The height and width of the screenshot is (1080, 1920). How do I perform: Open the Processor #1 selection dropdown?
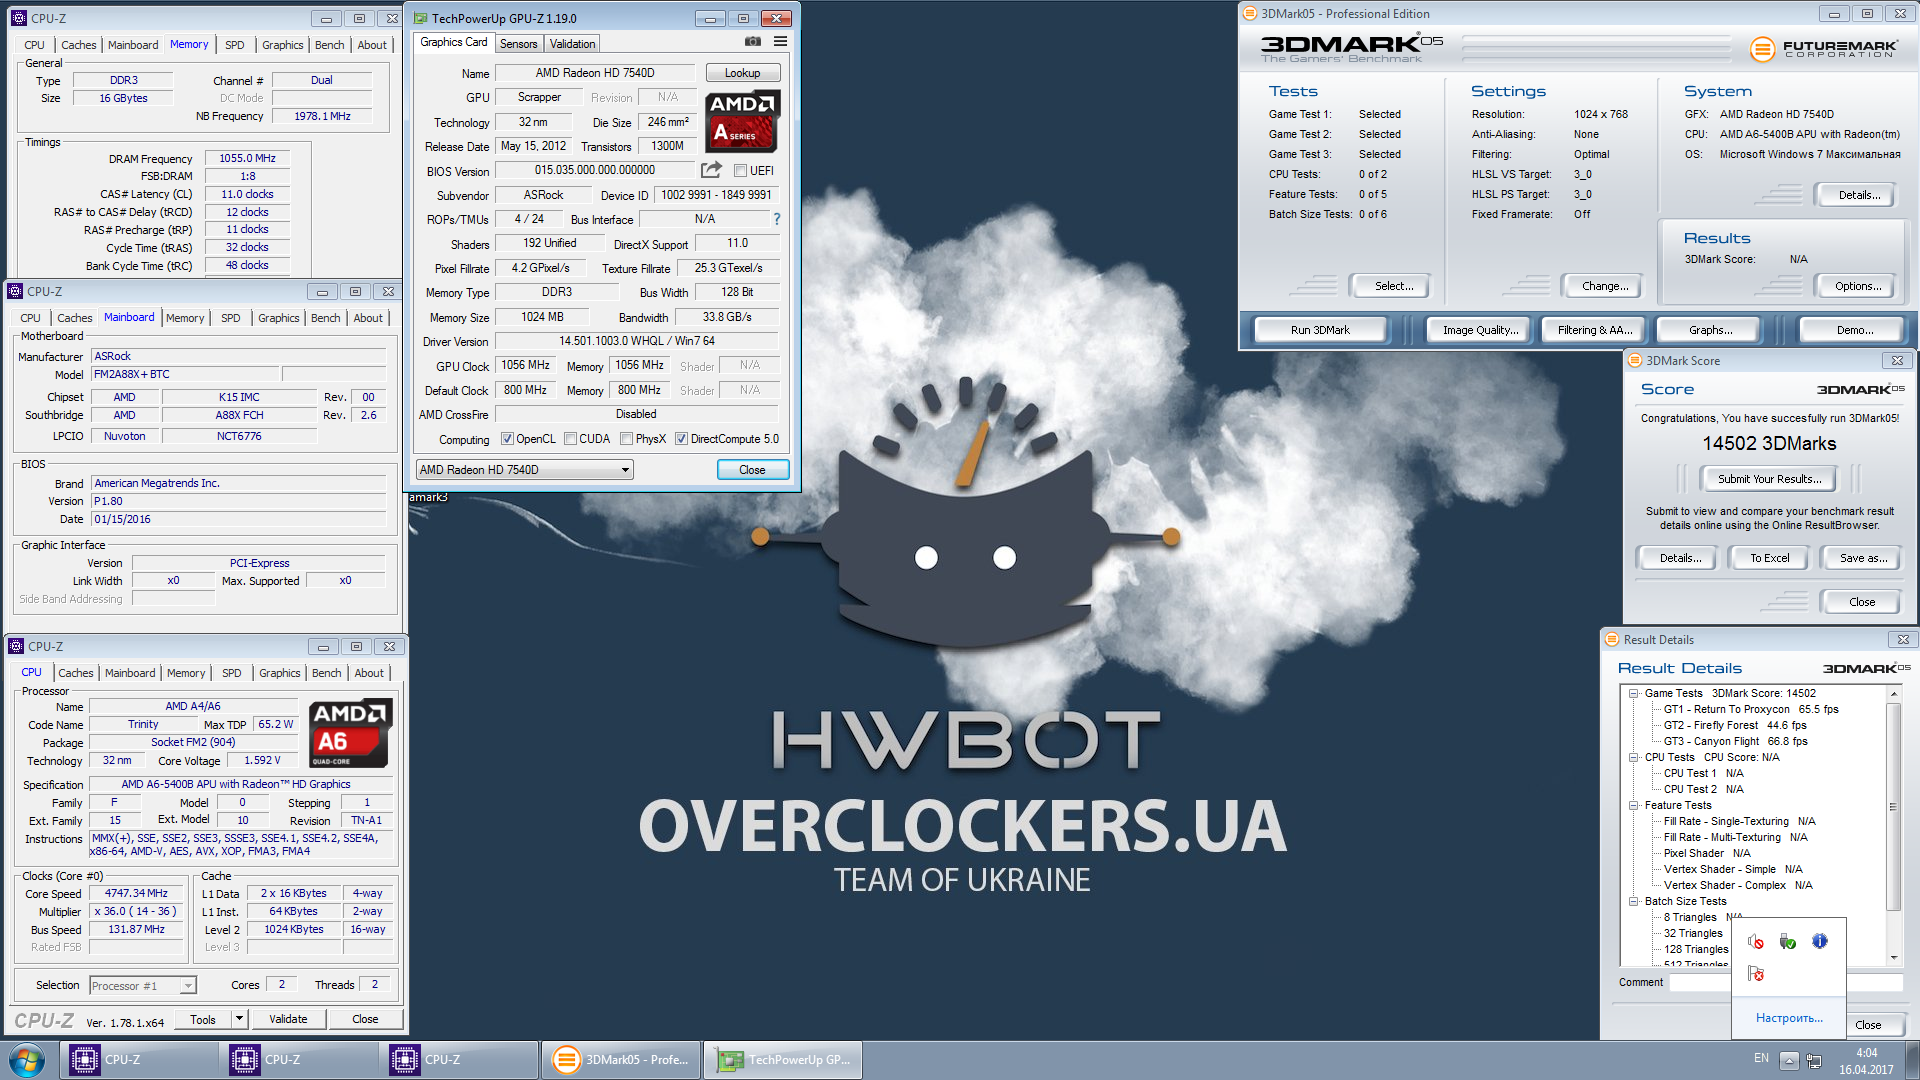(142, 986)
